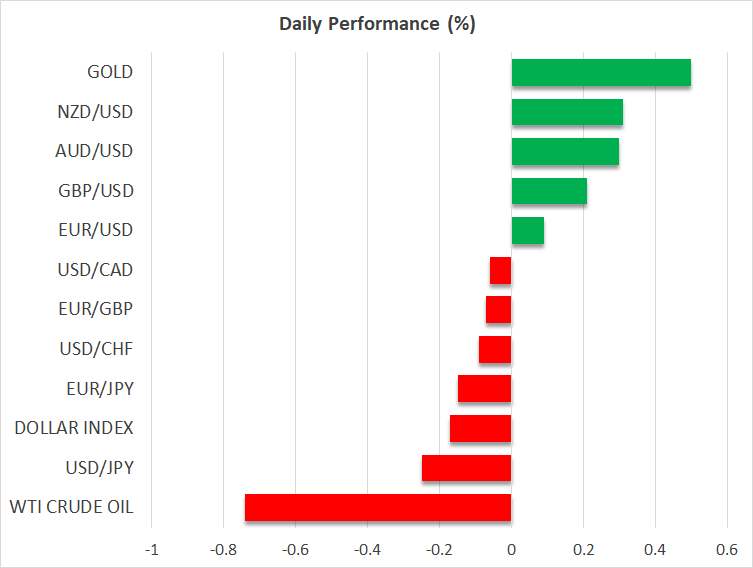The height and width of the screenshot is (568, 753).
Task: Click the USD/CHF red bar
Action: click(x=495, y=349)
